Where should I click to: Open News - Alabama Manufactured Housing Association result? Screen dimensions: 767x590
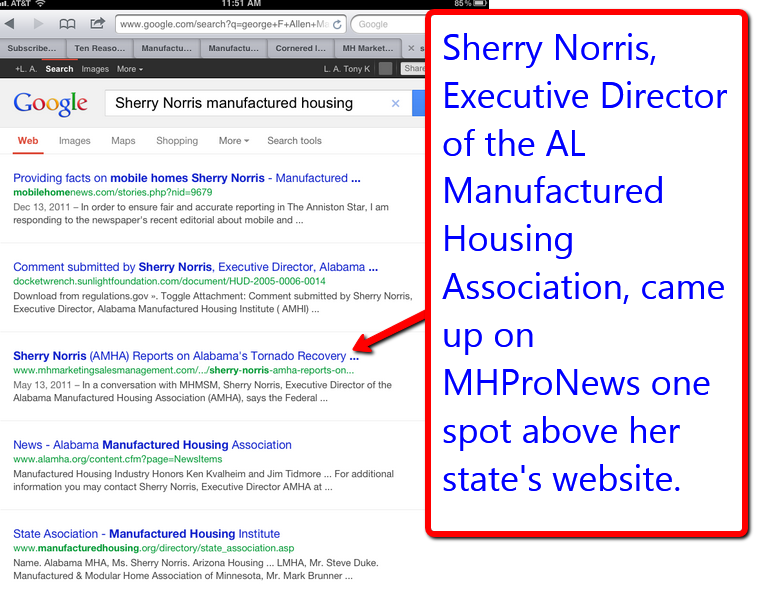click(x=152, y=445)
